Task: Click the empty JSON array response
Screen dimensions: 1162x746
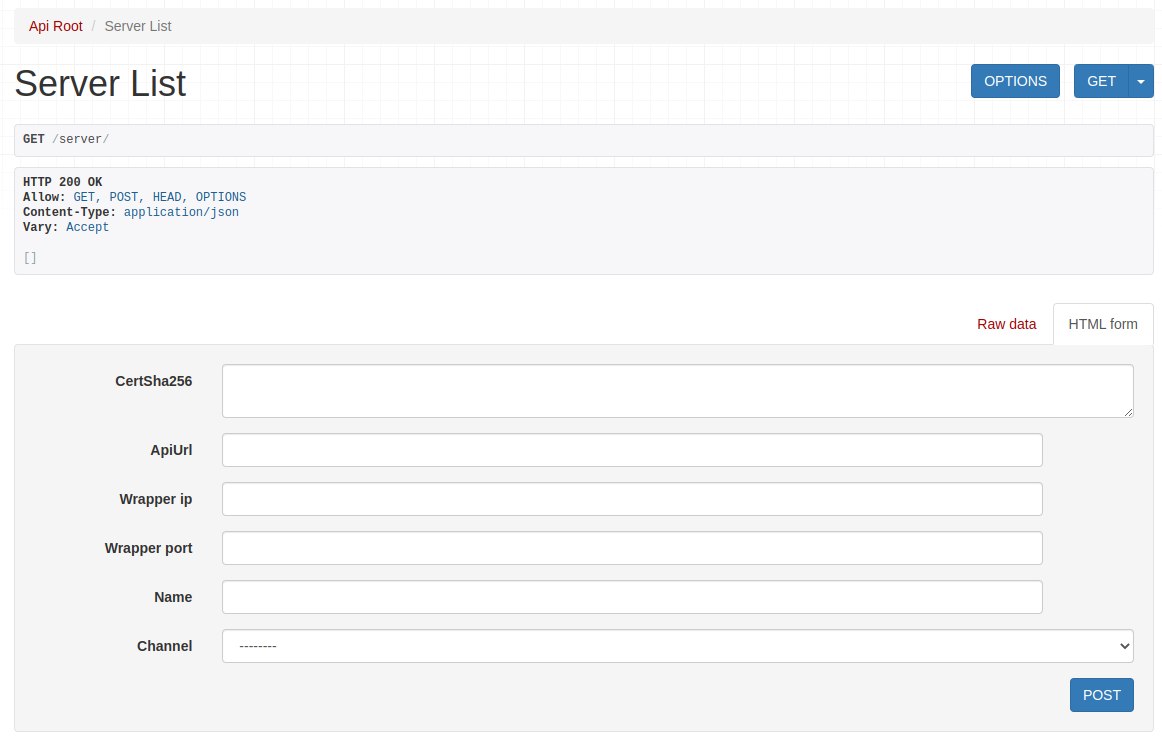Action: point(30,258)
